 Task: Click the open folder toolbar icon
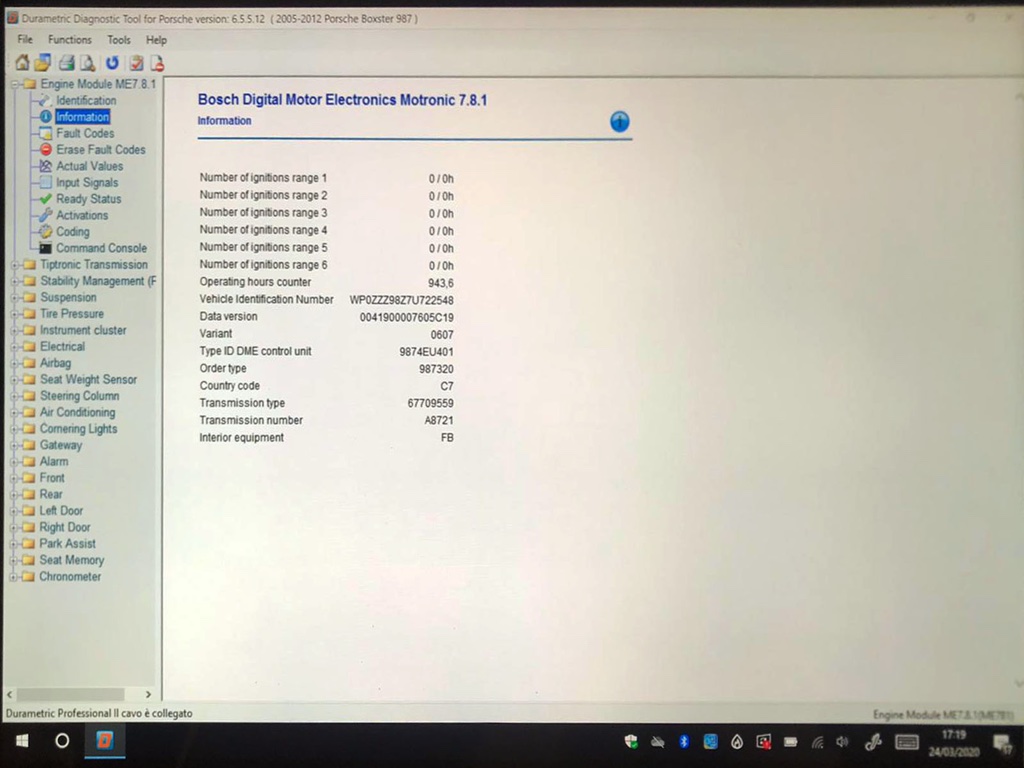click(x=42, y=63)
